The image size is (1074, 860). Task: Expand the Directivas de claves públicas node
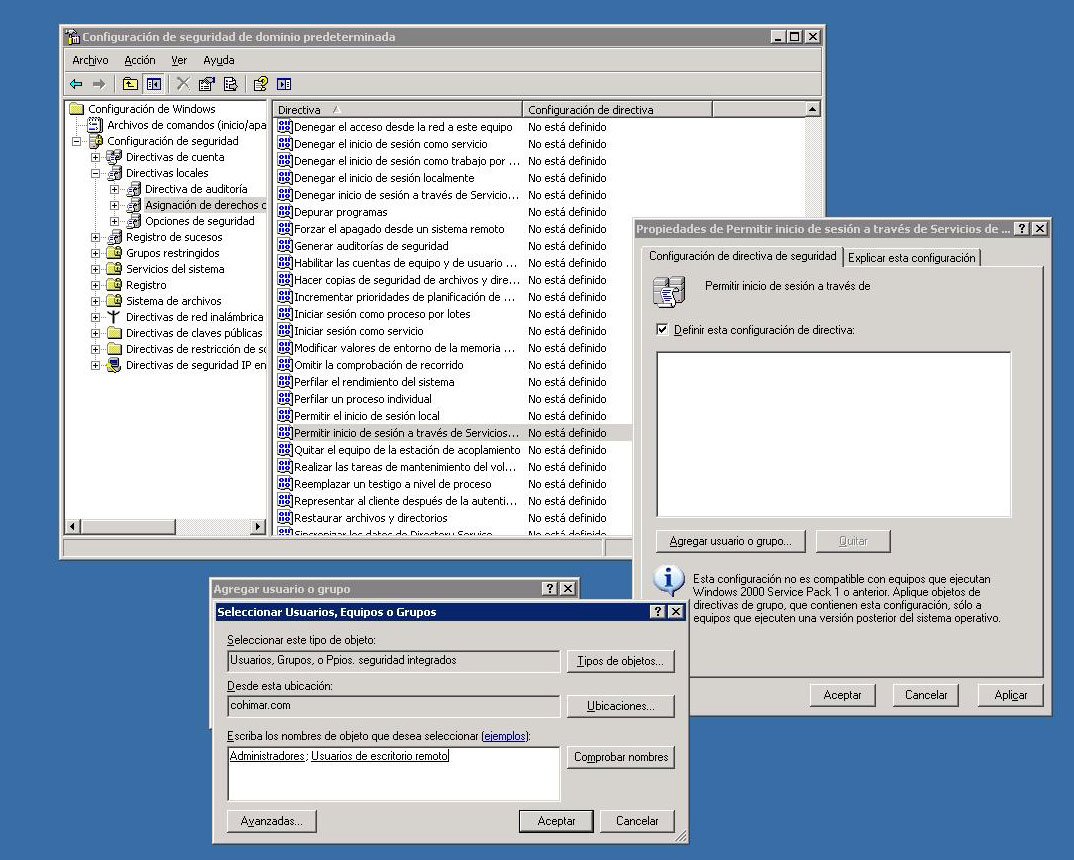95,333
